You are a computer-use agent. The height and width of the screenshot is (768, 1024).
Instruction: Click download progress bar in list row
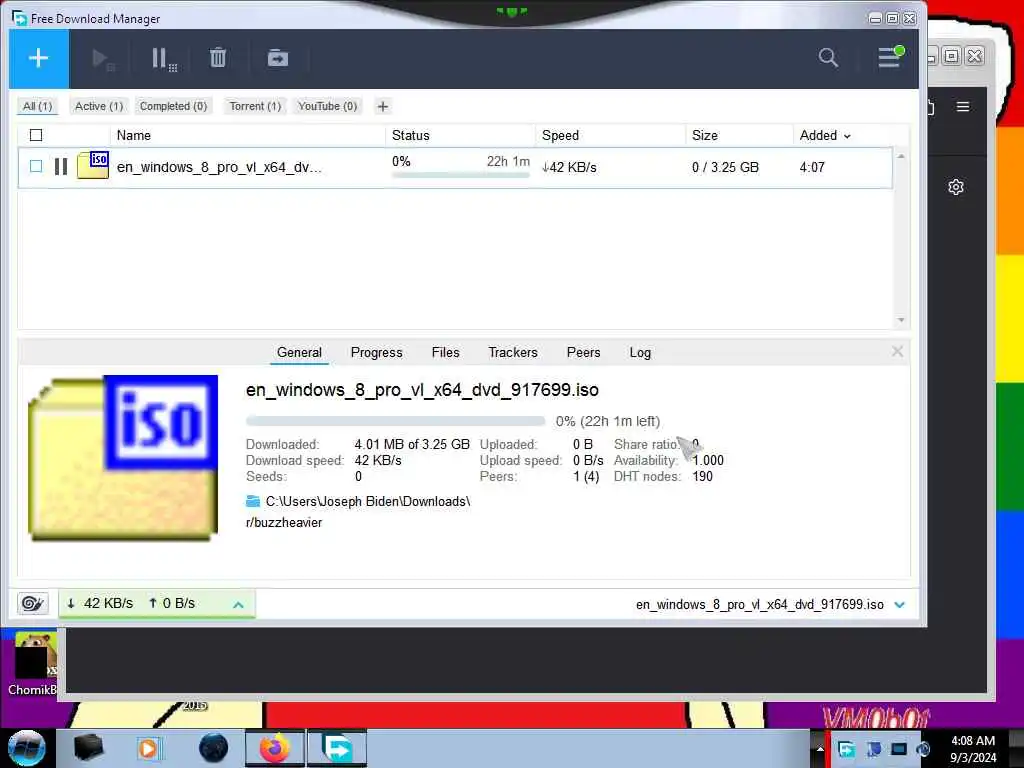pyautogui.click(x=460, y=175)
